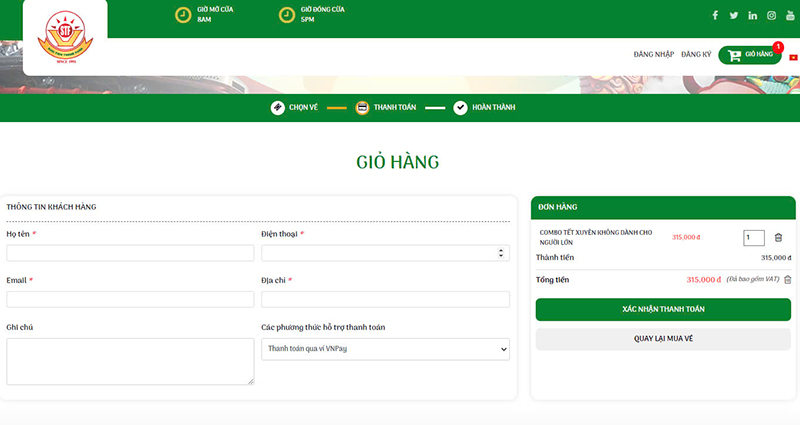Select the Thanh toán step
The height and width of the screenshot is (425, 800).
pos(385,108)
